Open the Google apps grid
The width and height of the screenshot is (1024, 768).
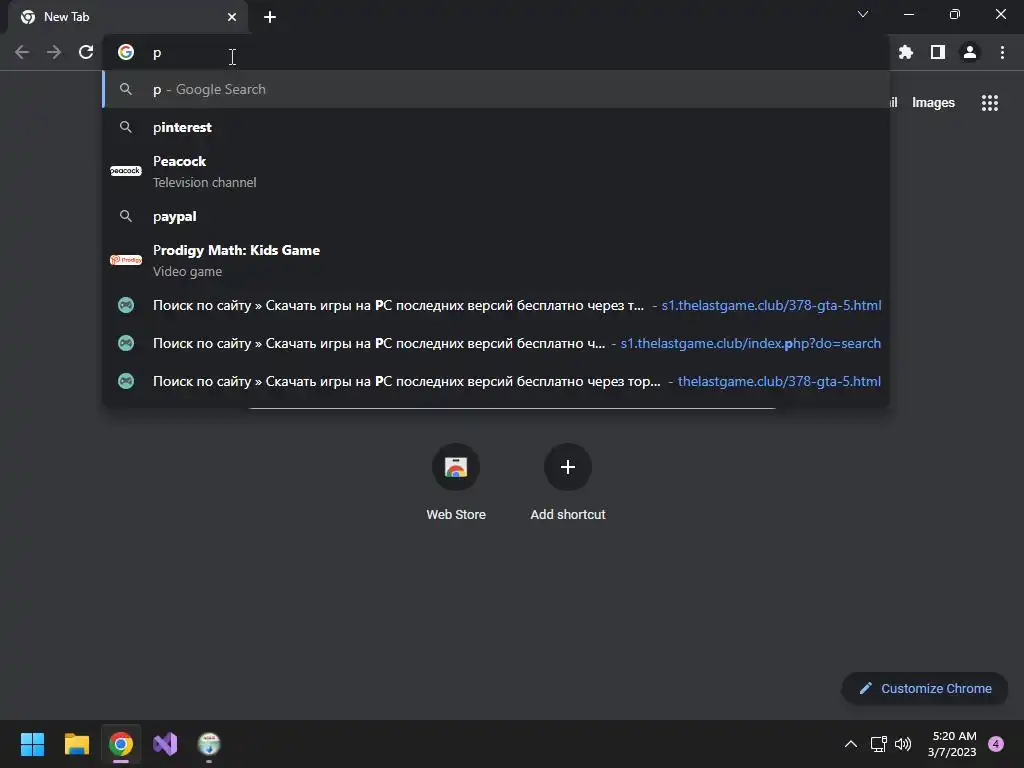point(990,103)
